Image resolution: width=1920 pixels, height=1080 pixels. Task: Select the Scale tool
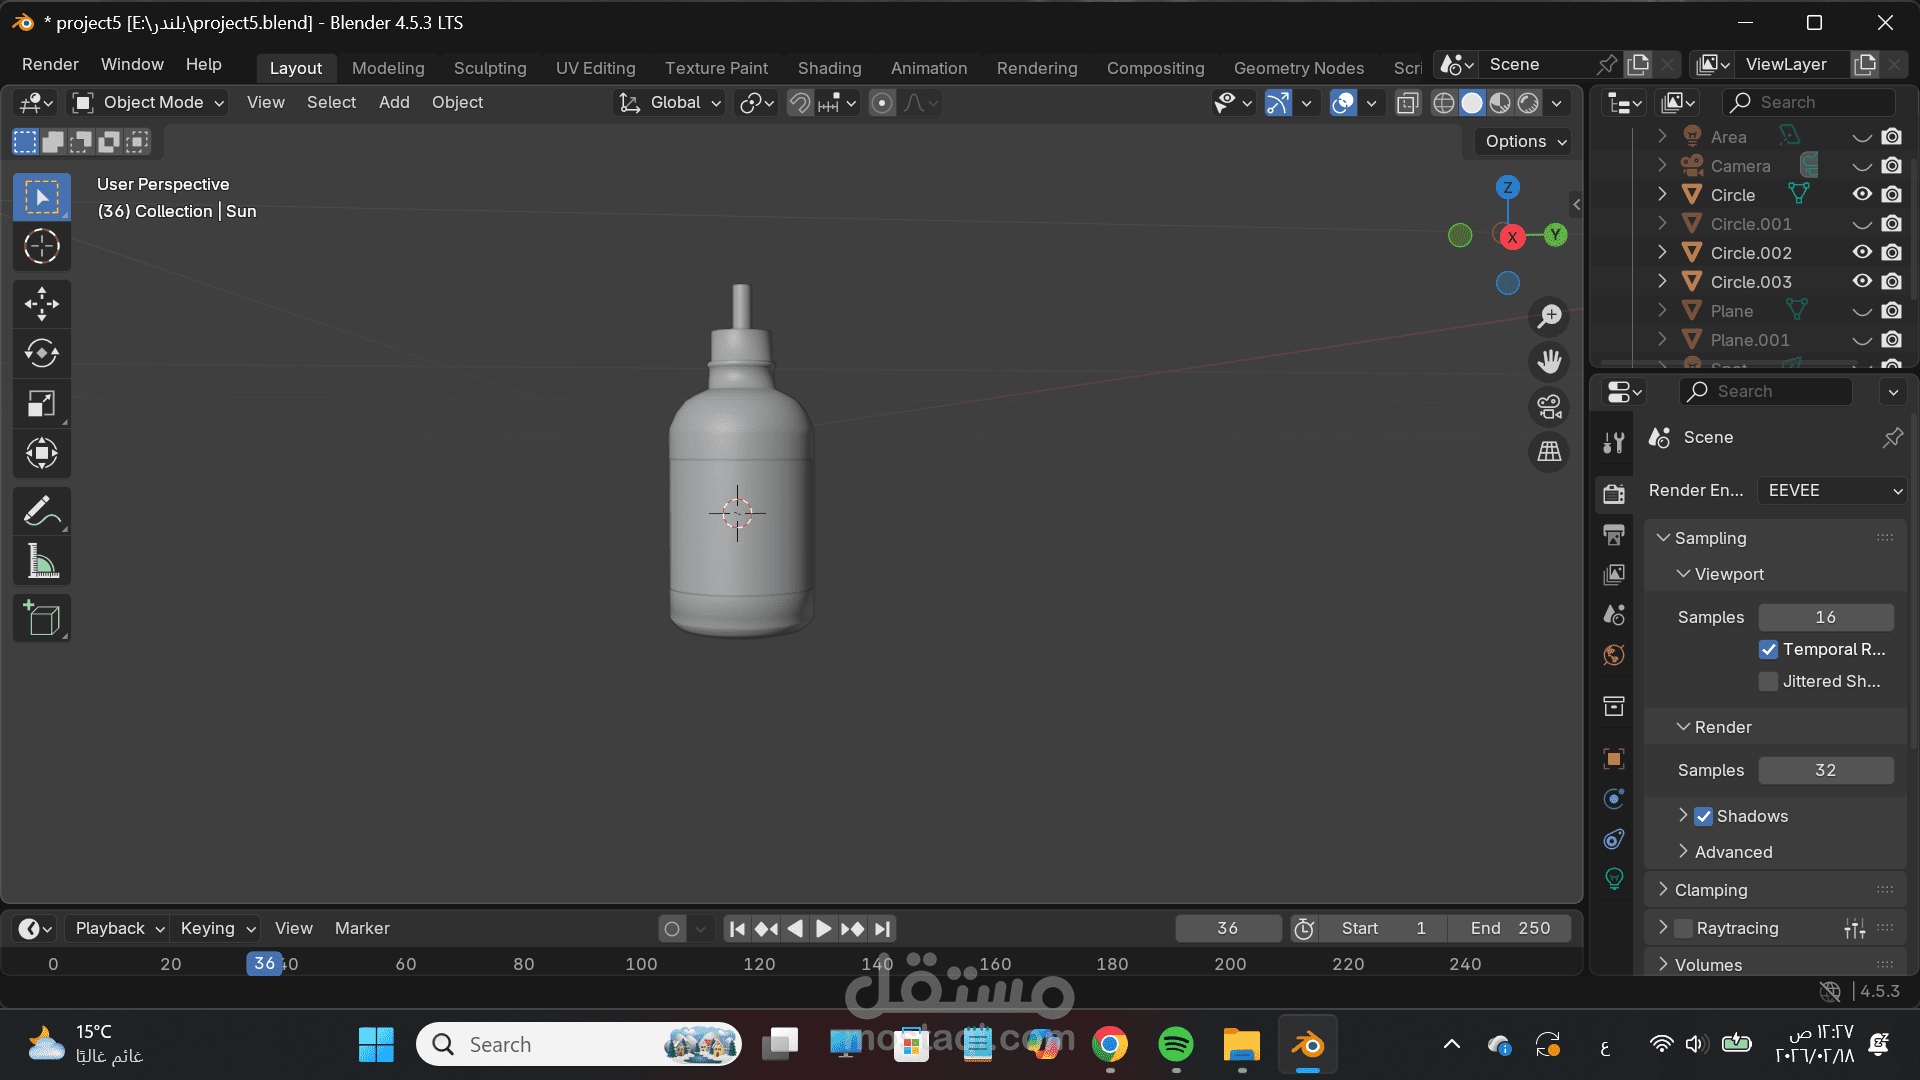[x=41, y=404]
